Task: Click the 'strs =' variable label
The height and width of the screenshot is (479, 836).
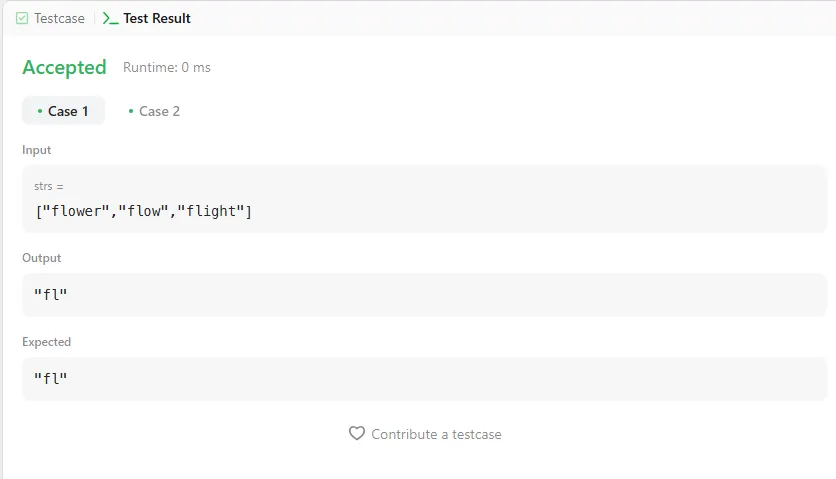Action: (x=49, y=186)
